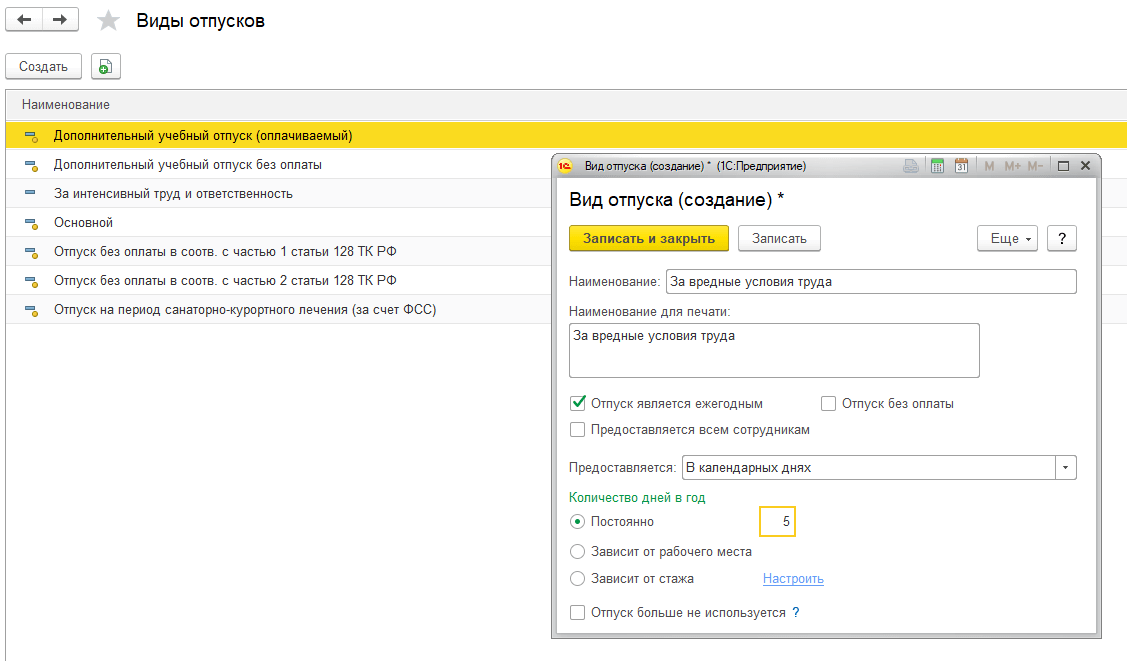Click the back navigation arrow

tap(25, 20)
